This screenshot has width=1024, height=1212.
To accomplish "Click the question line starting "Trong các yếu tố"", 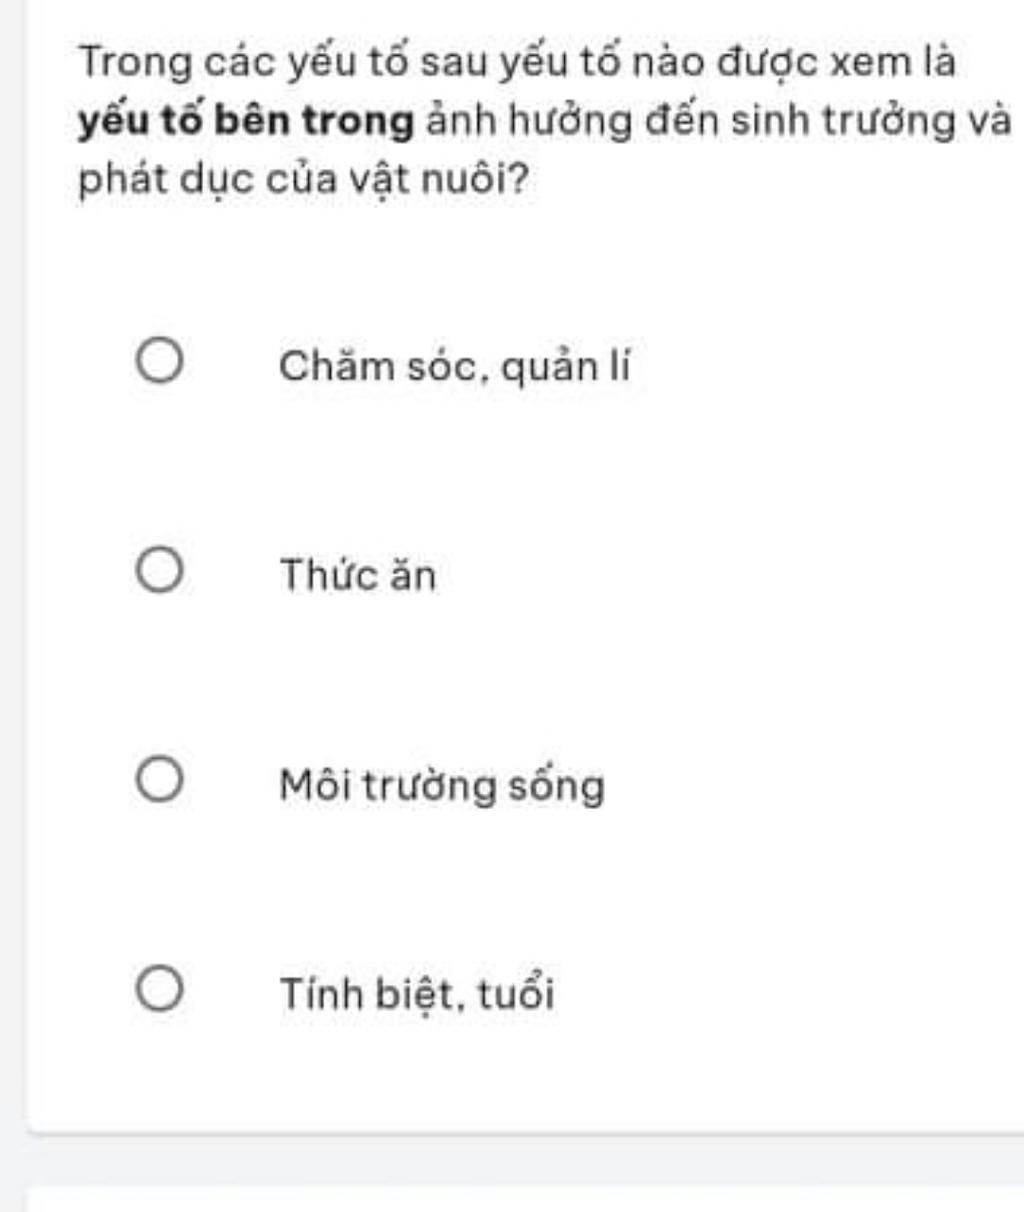I will pos(517,62).
